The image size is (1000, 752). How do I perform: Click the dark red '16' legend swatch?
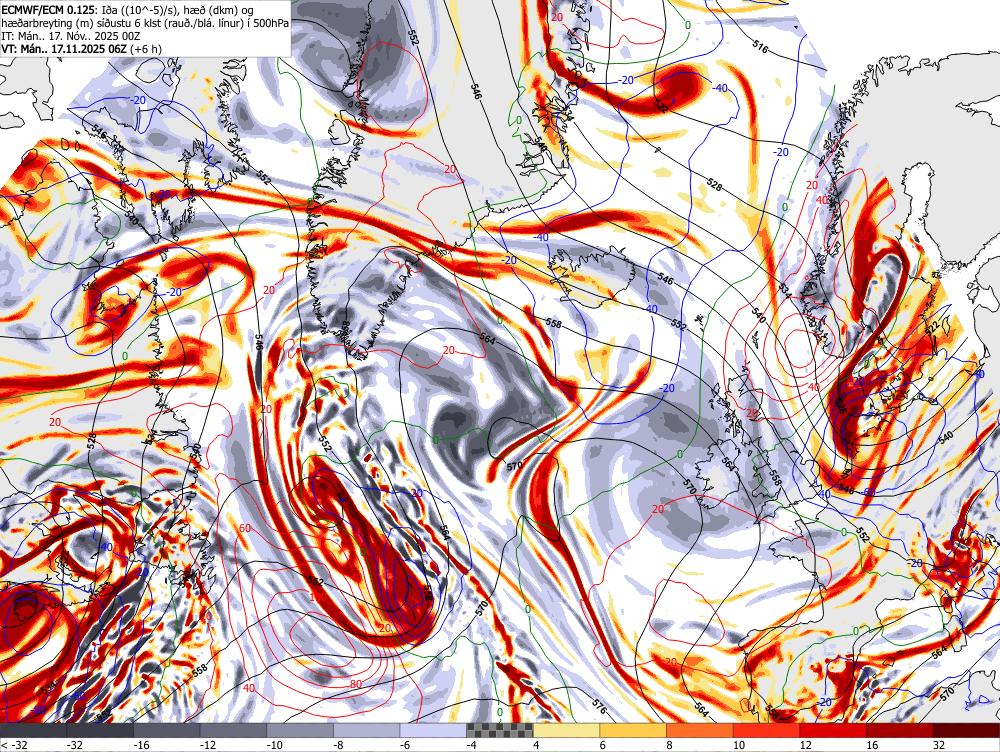tap(900, 730)
